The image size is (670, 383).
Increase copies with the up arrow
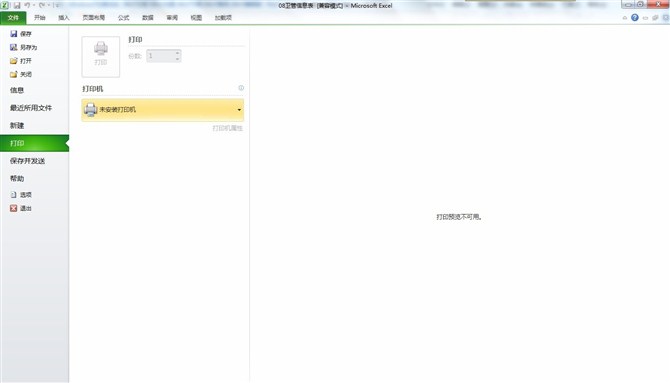pos(177,53)
